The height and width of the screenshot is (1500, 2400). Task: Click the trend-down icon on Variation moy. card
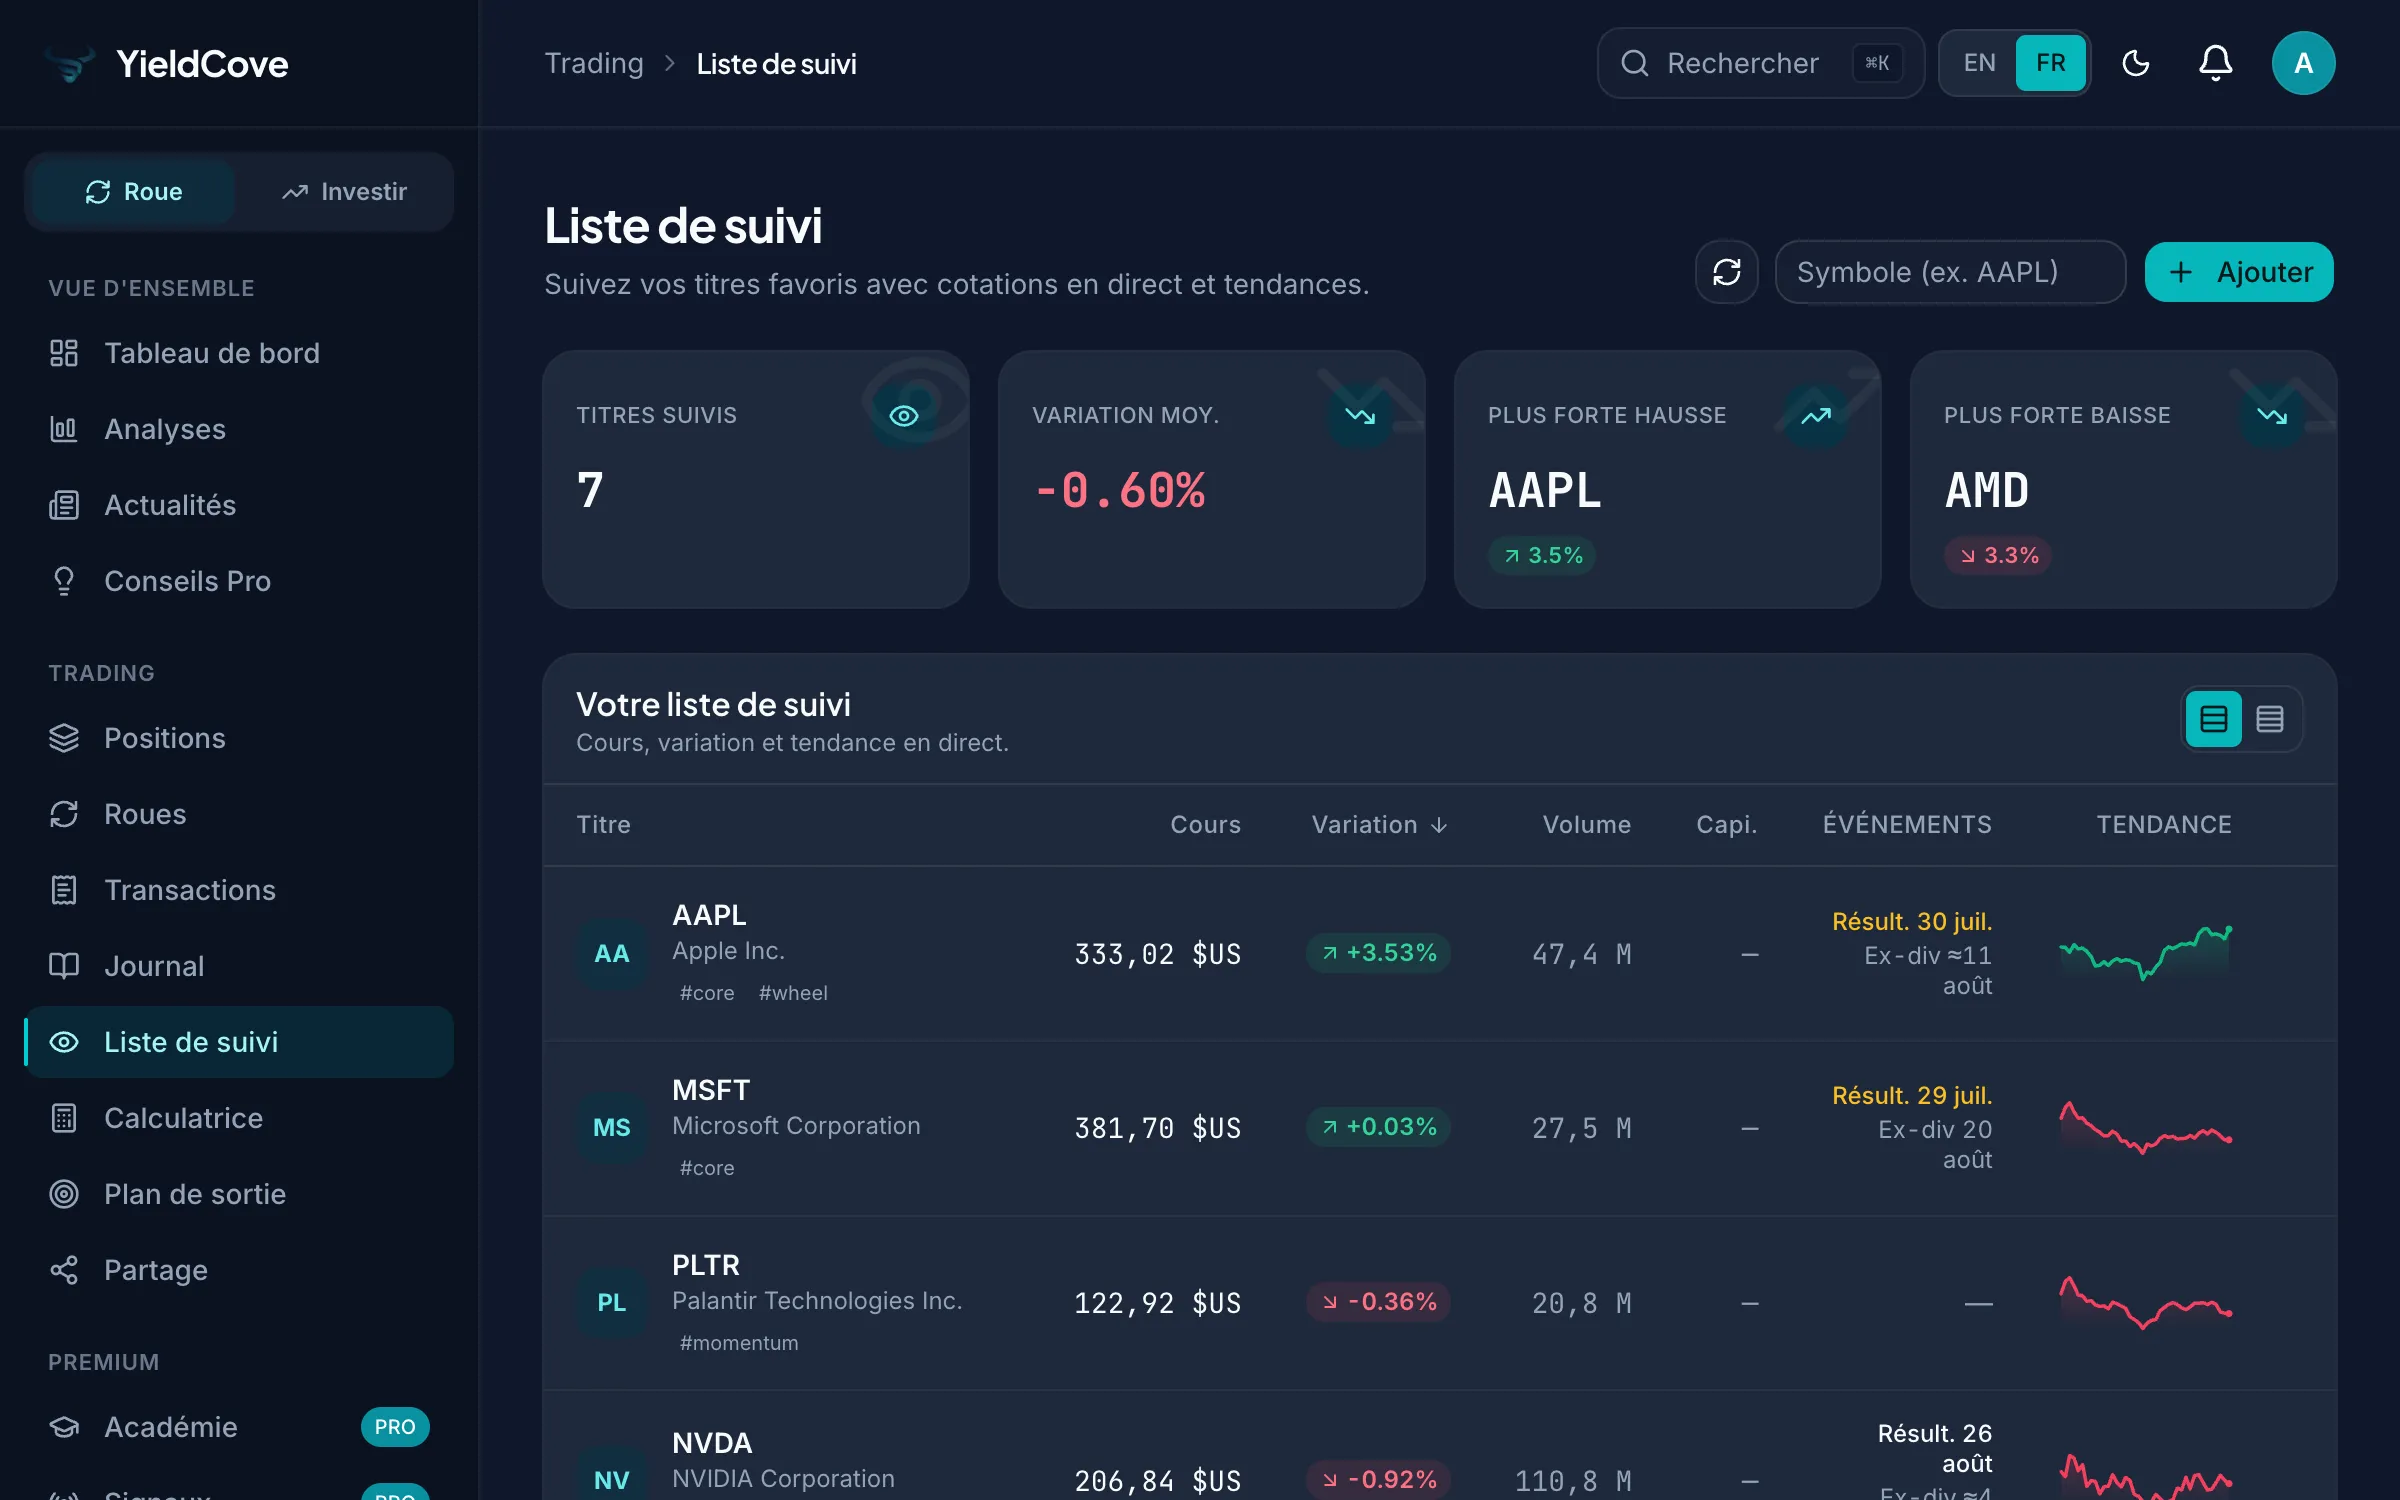[x=1359, y=416]
